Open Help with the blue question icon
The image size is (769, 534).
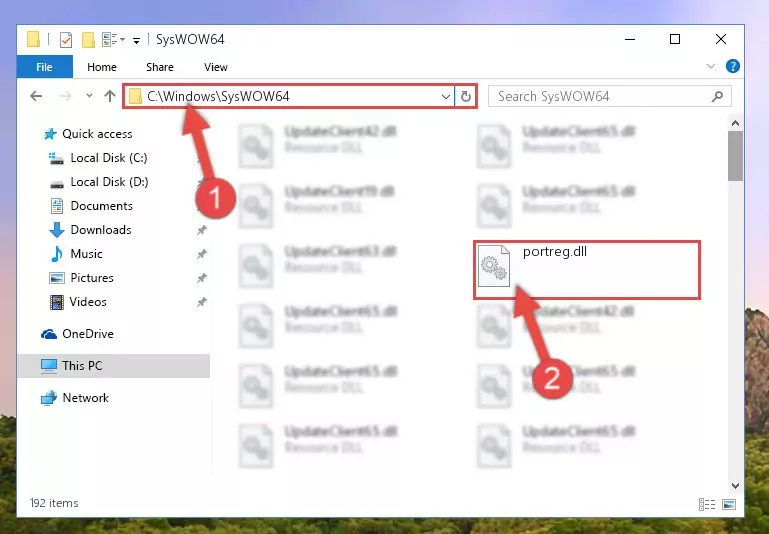click(733, 66)
